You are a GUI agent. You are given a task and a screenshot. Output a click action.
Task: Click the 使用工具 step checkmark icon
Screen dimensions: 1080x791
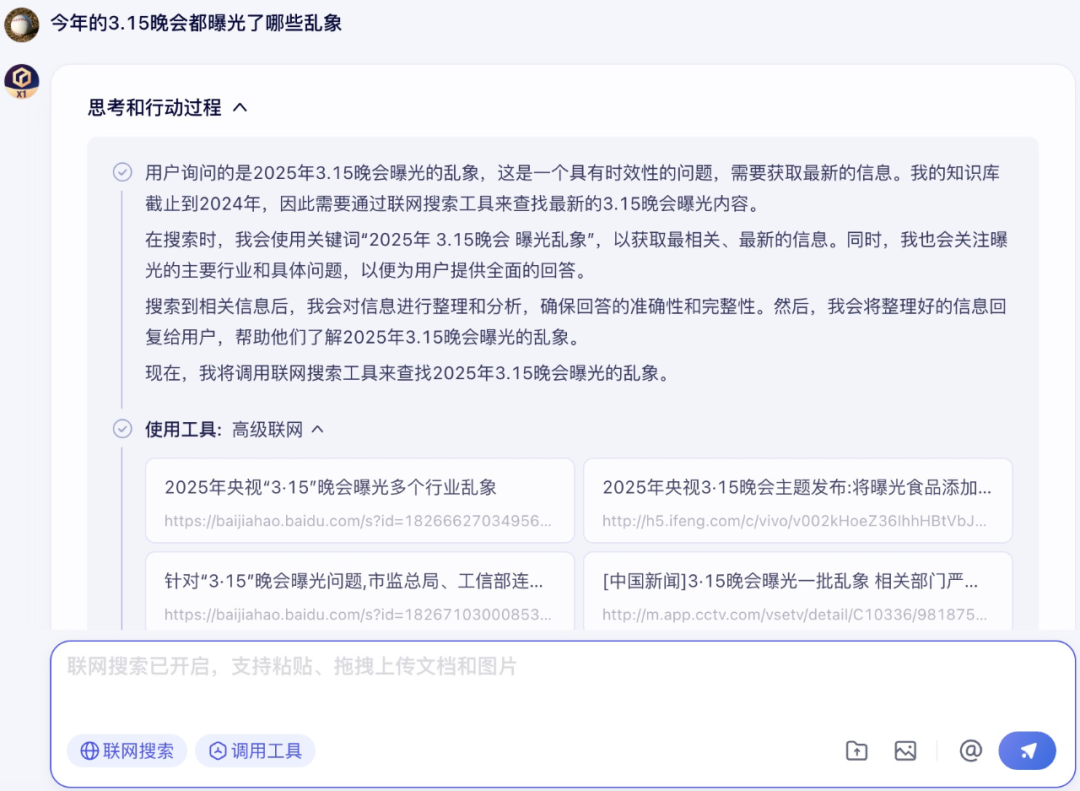(123, 429)
